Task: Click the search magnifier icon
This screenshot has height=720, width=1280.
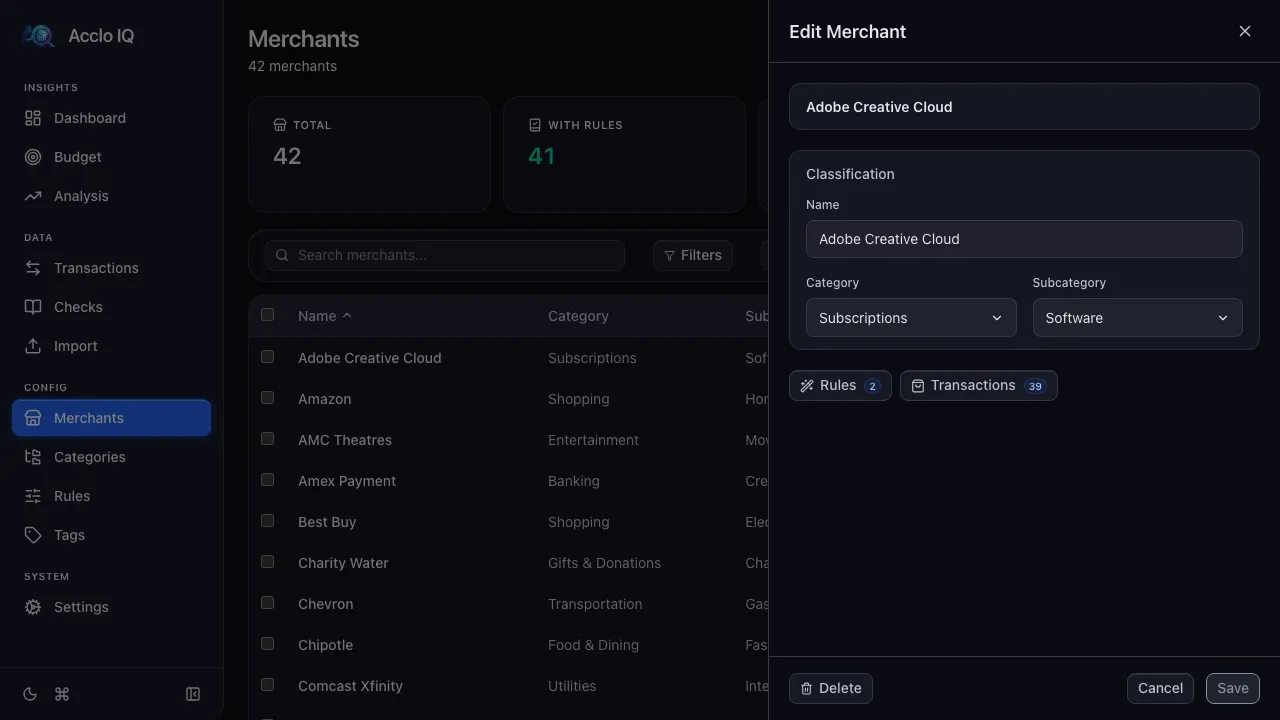Action: (x=282, y=255)
